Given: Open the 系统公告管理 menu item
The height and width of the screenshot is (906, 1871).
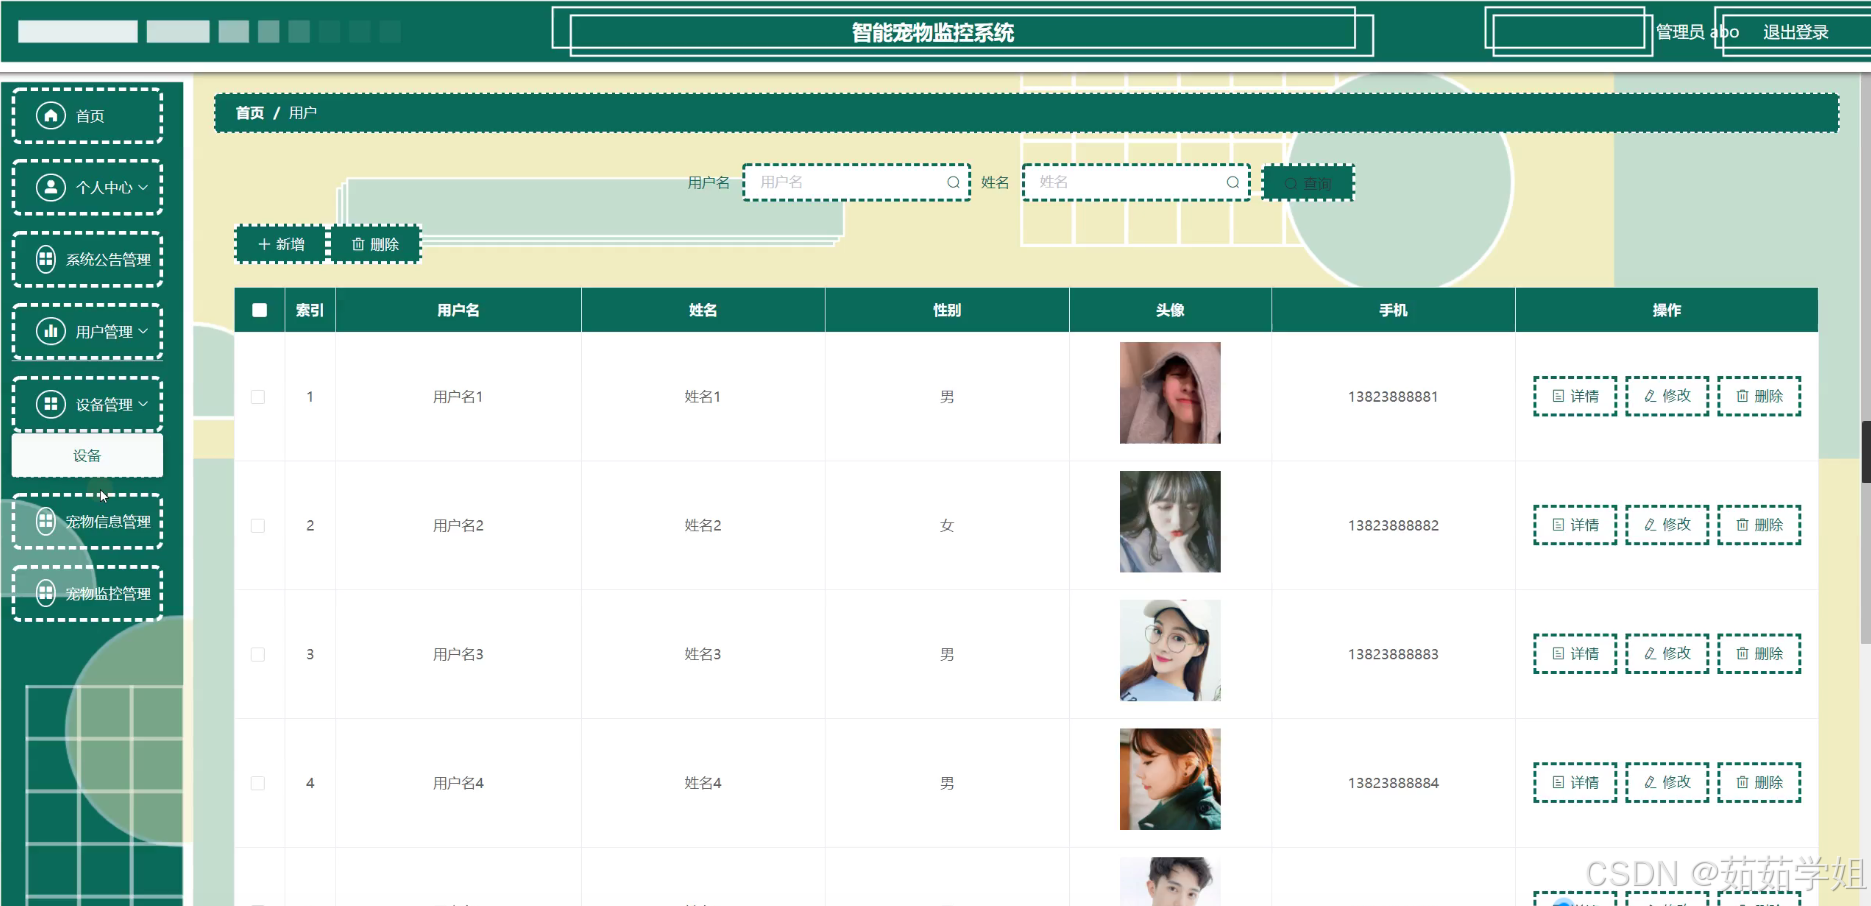Looking at the screenshot, I should (x=88, y=259).
